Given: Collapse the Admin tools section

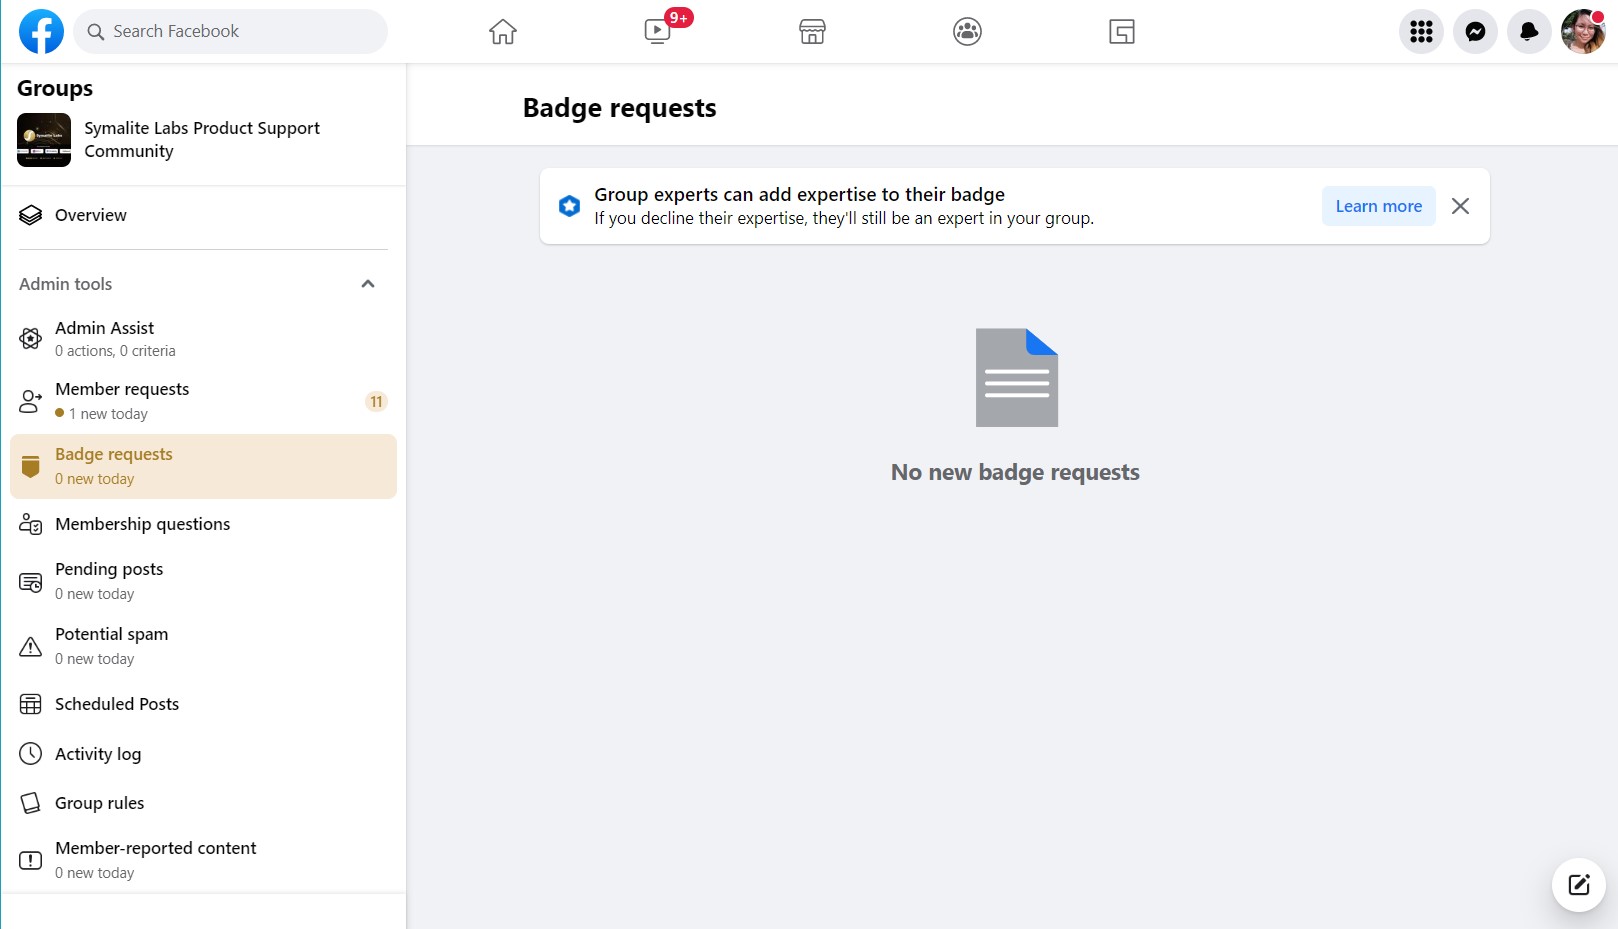Looking at the screenshot, I should (x=368, y=283).
